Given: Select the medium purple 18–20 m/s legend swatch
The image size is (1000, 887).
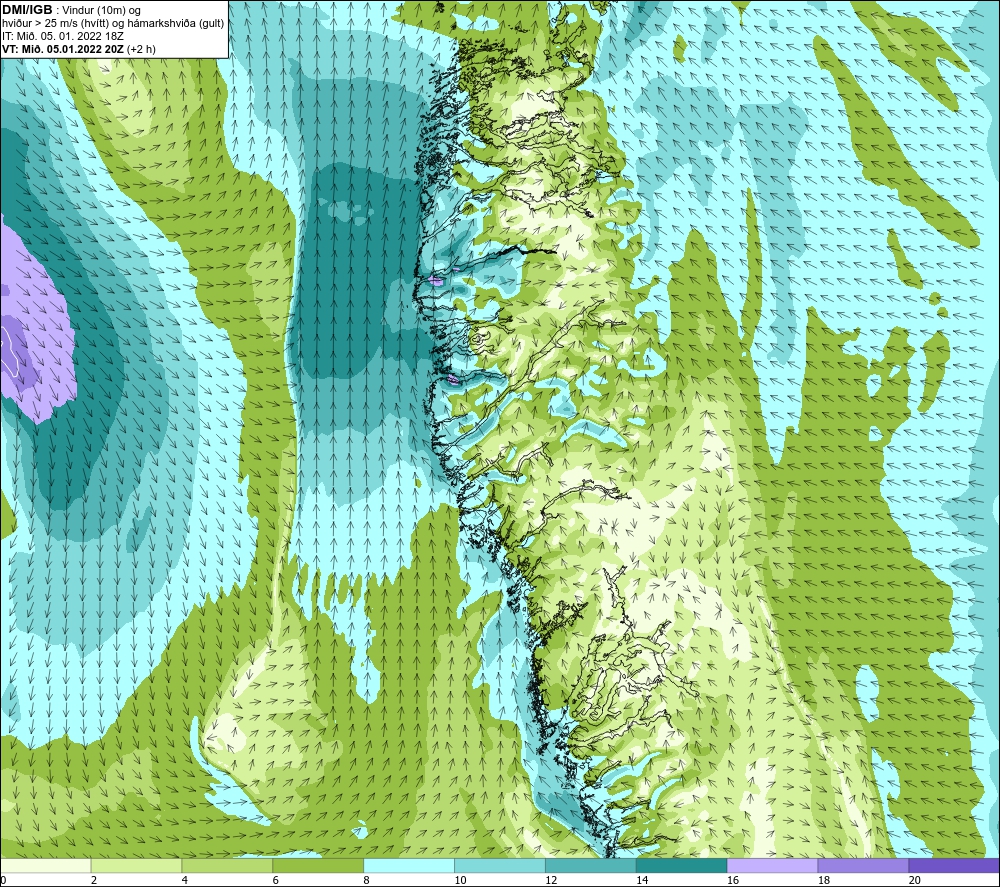Looking at the screenshot, I should (864, 865).
